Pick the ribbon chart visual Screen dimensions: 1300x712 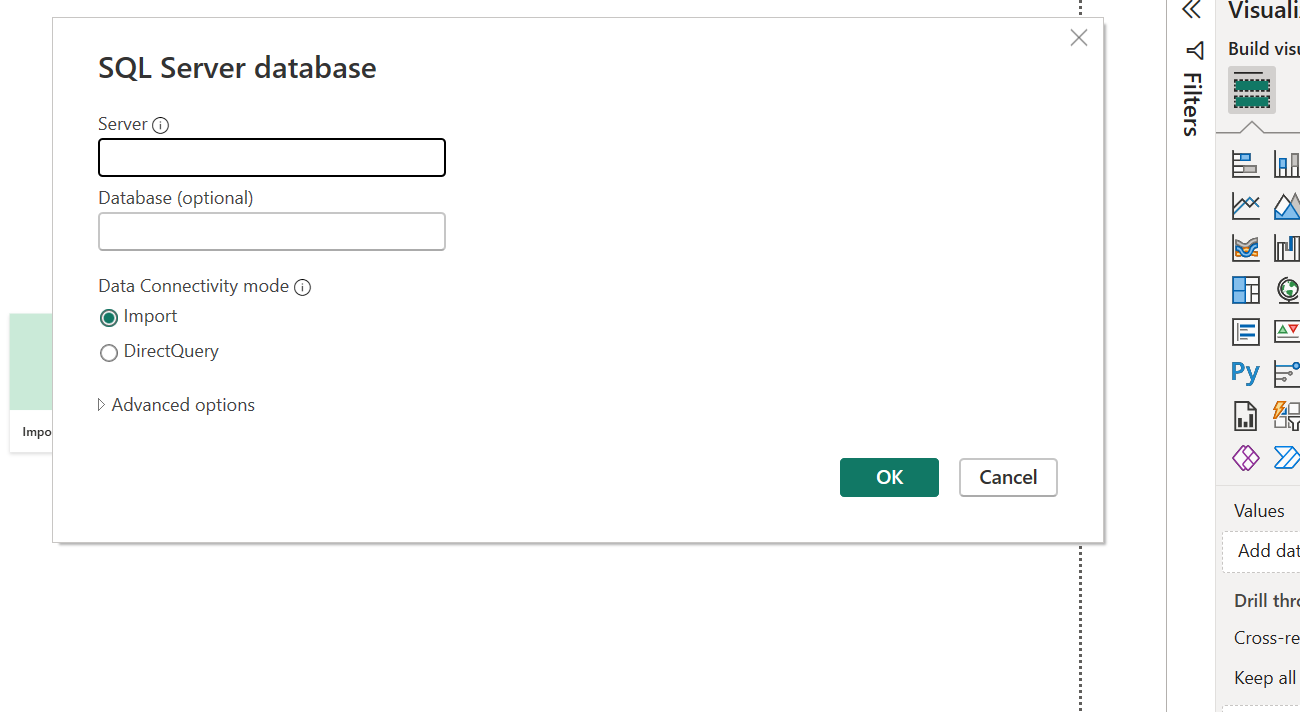[1245, 248]
